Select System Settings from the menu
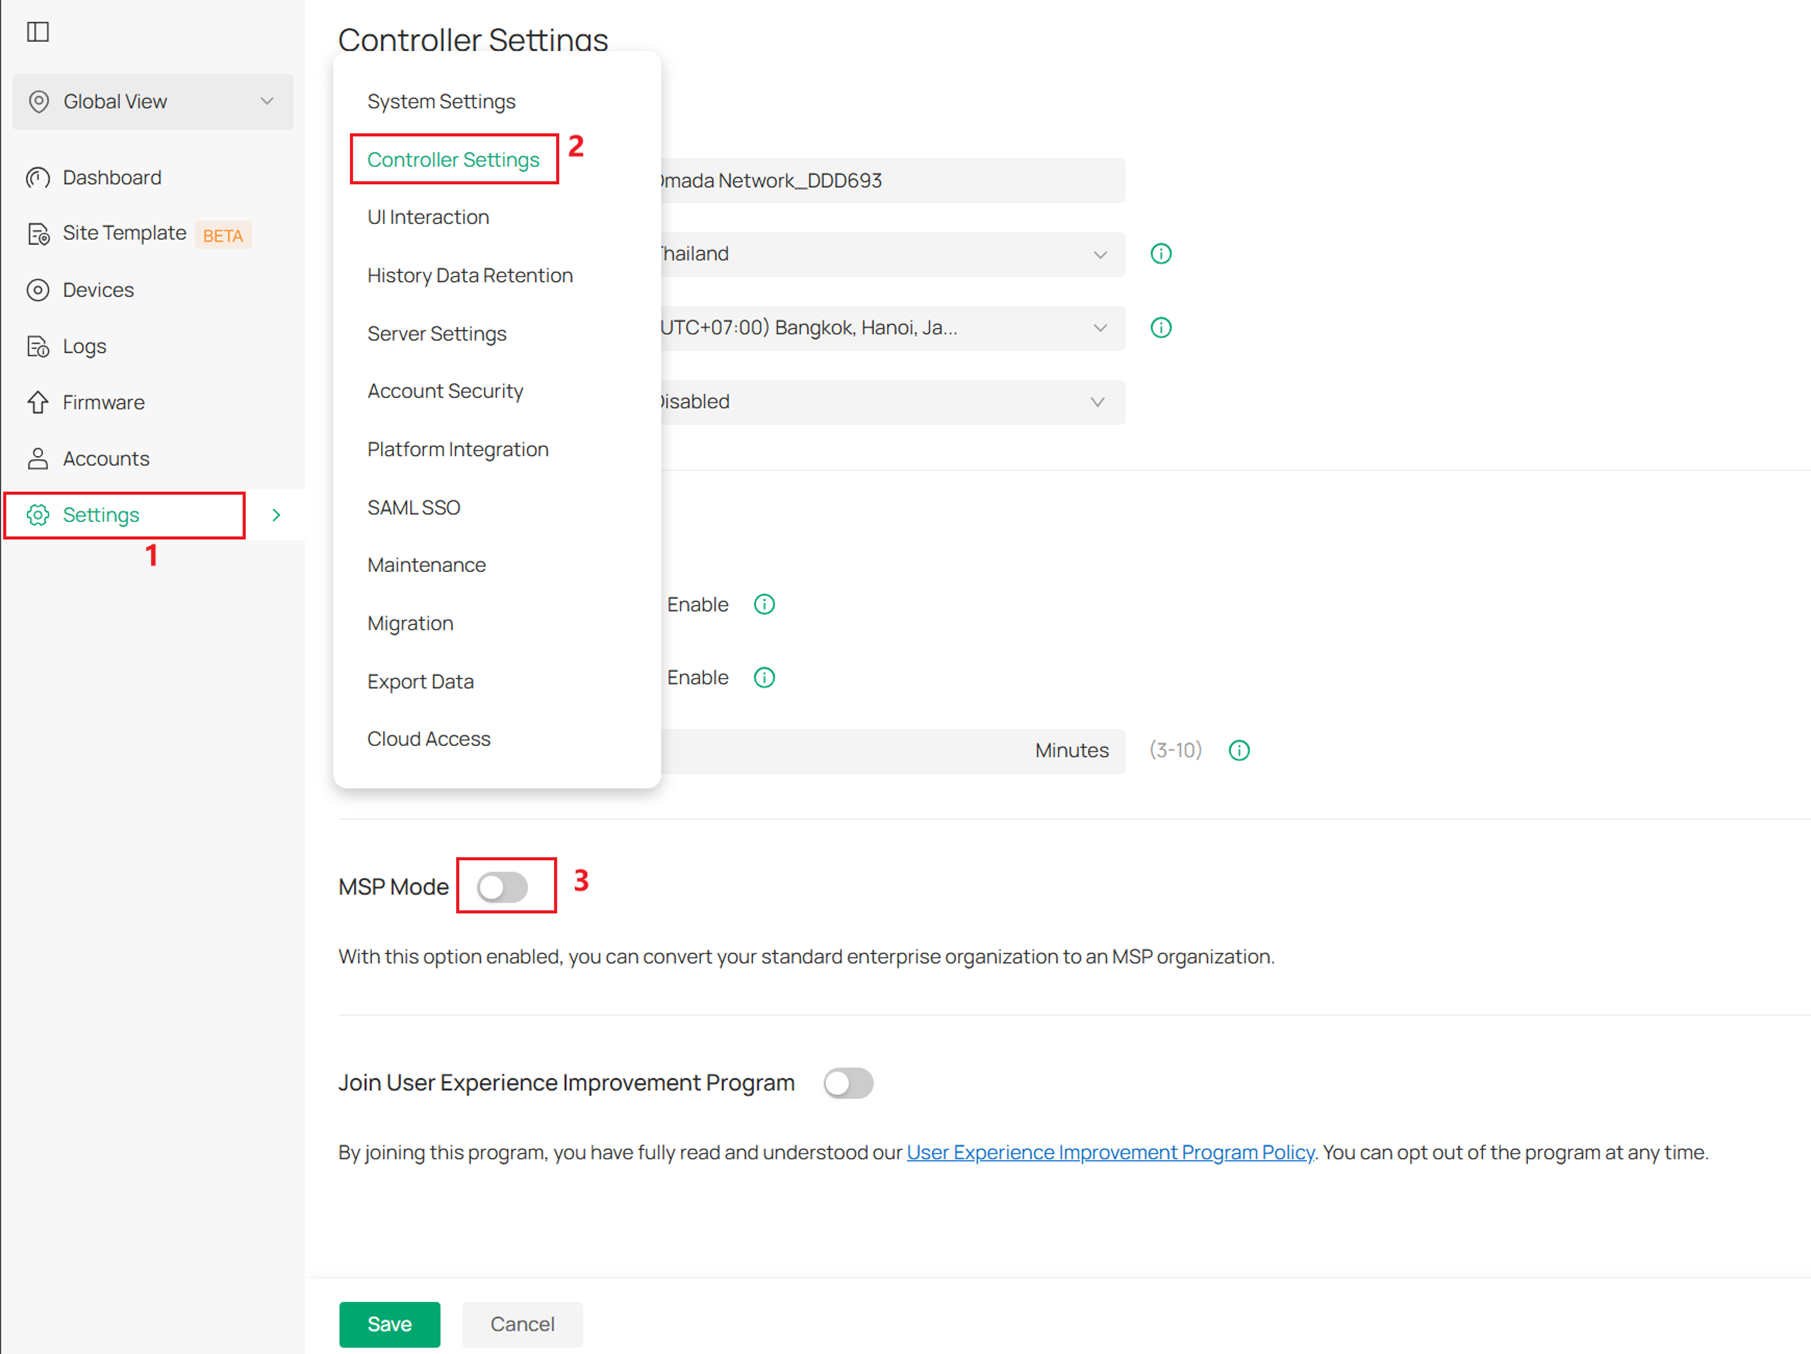 pyautogui.click(x=441, y=100)
